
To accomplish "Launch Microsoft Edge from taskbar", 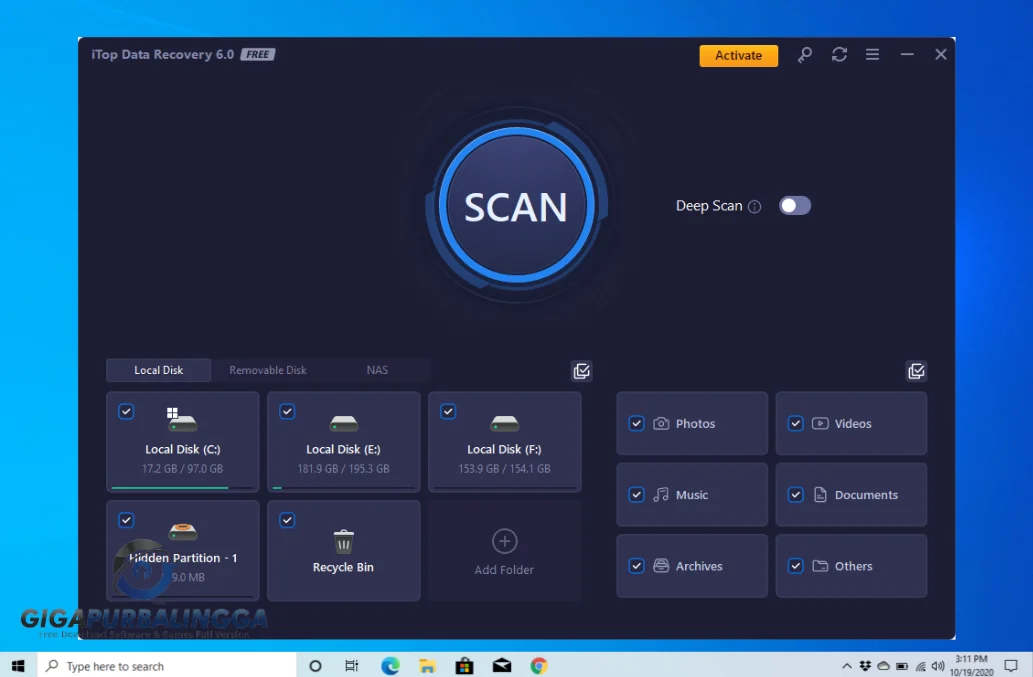I will [x=390, y=666].
